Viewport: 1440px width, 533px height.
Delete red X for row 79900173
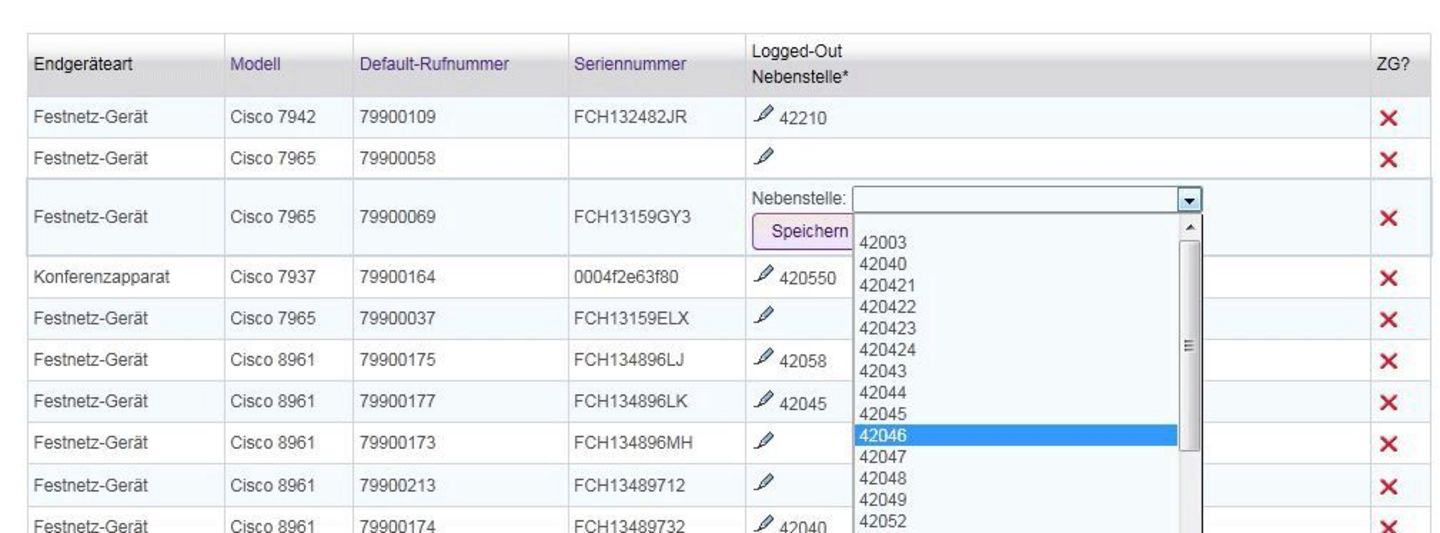point(1388,444)
